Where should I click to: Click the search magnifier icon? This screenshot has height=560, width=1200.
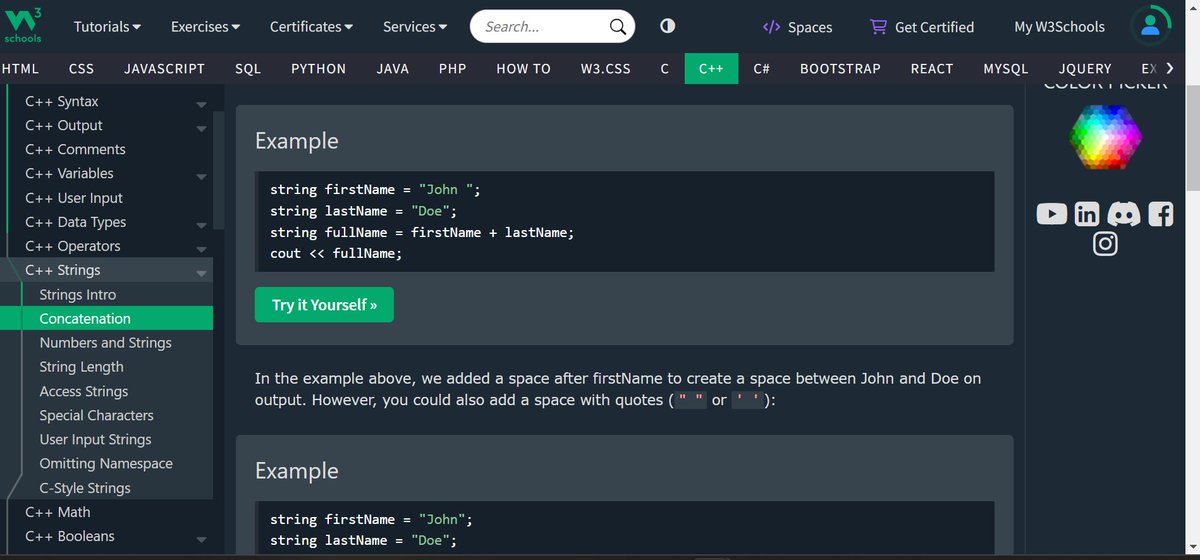(618, 27)
